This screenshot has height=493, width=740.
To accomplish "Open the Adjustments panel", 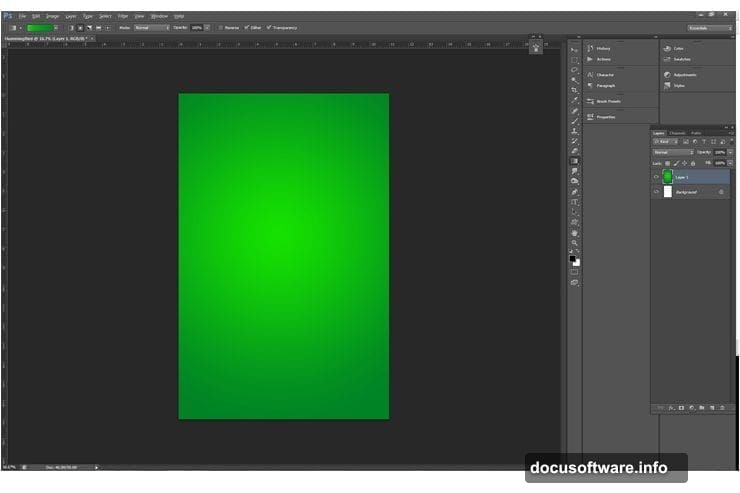I will 684,75.
